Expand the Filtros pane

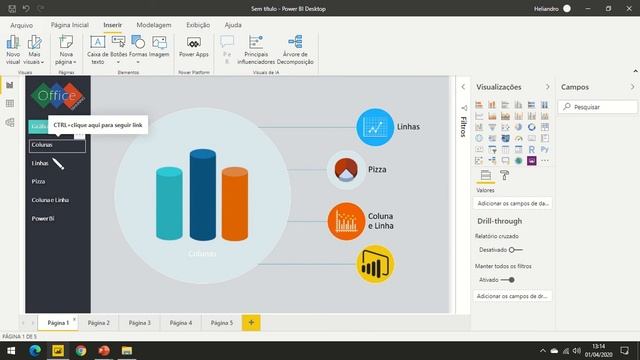point(463,87)
